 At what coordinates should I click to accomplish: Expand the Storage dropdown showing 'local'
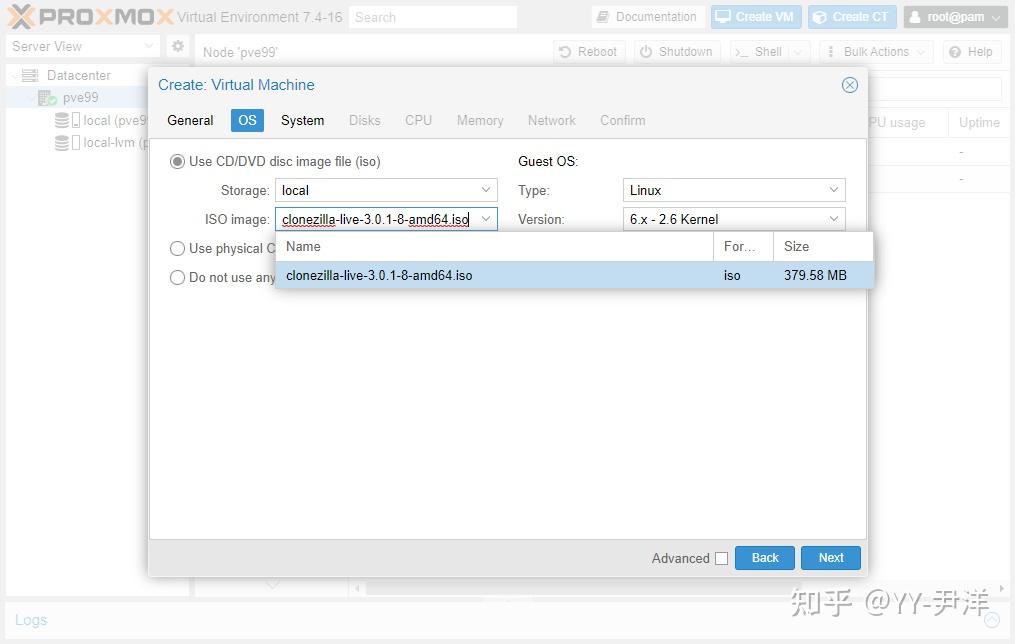pos(485,190)
